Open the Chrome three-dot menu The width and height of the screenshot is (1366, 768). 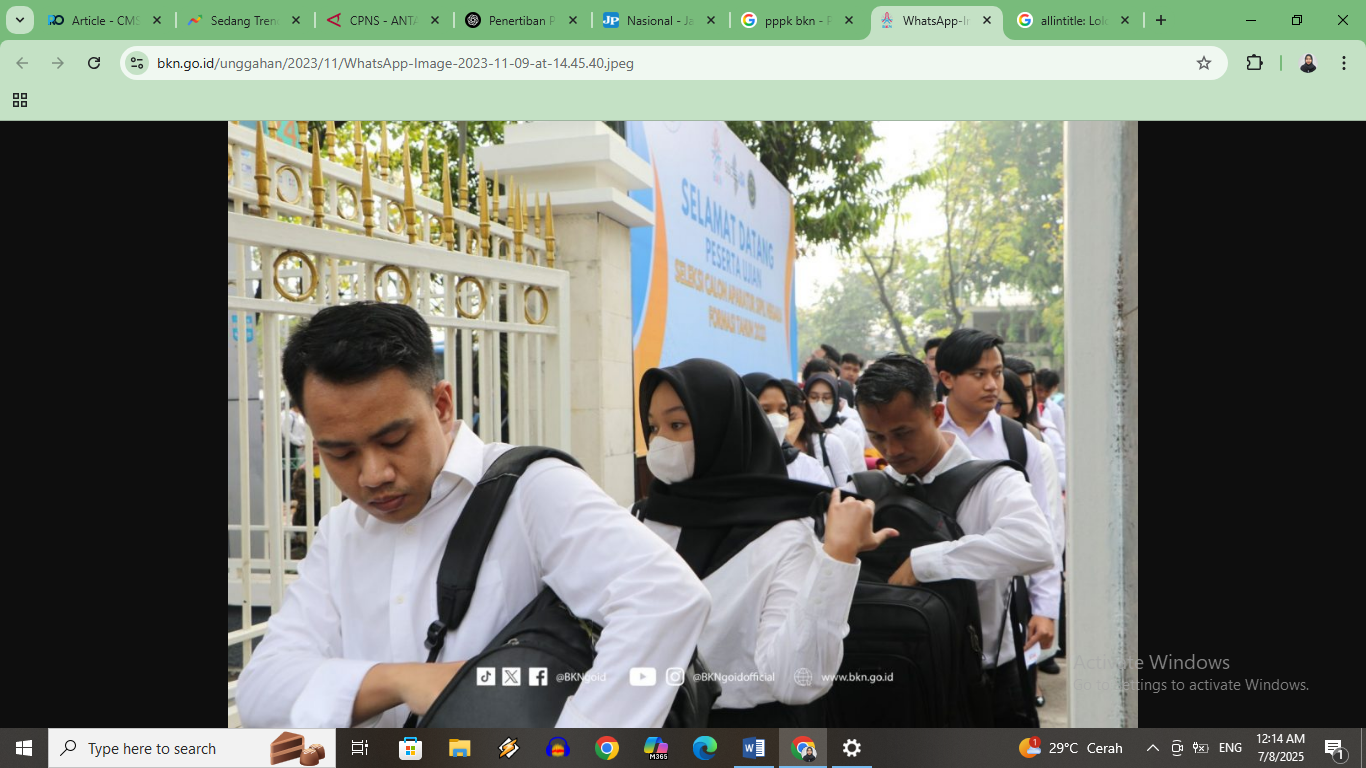[x=1344, y=62]
